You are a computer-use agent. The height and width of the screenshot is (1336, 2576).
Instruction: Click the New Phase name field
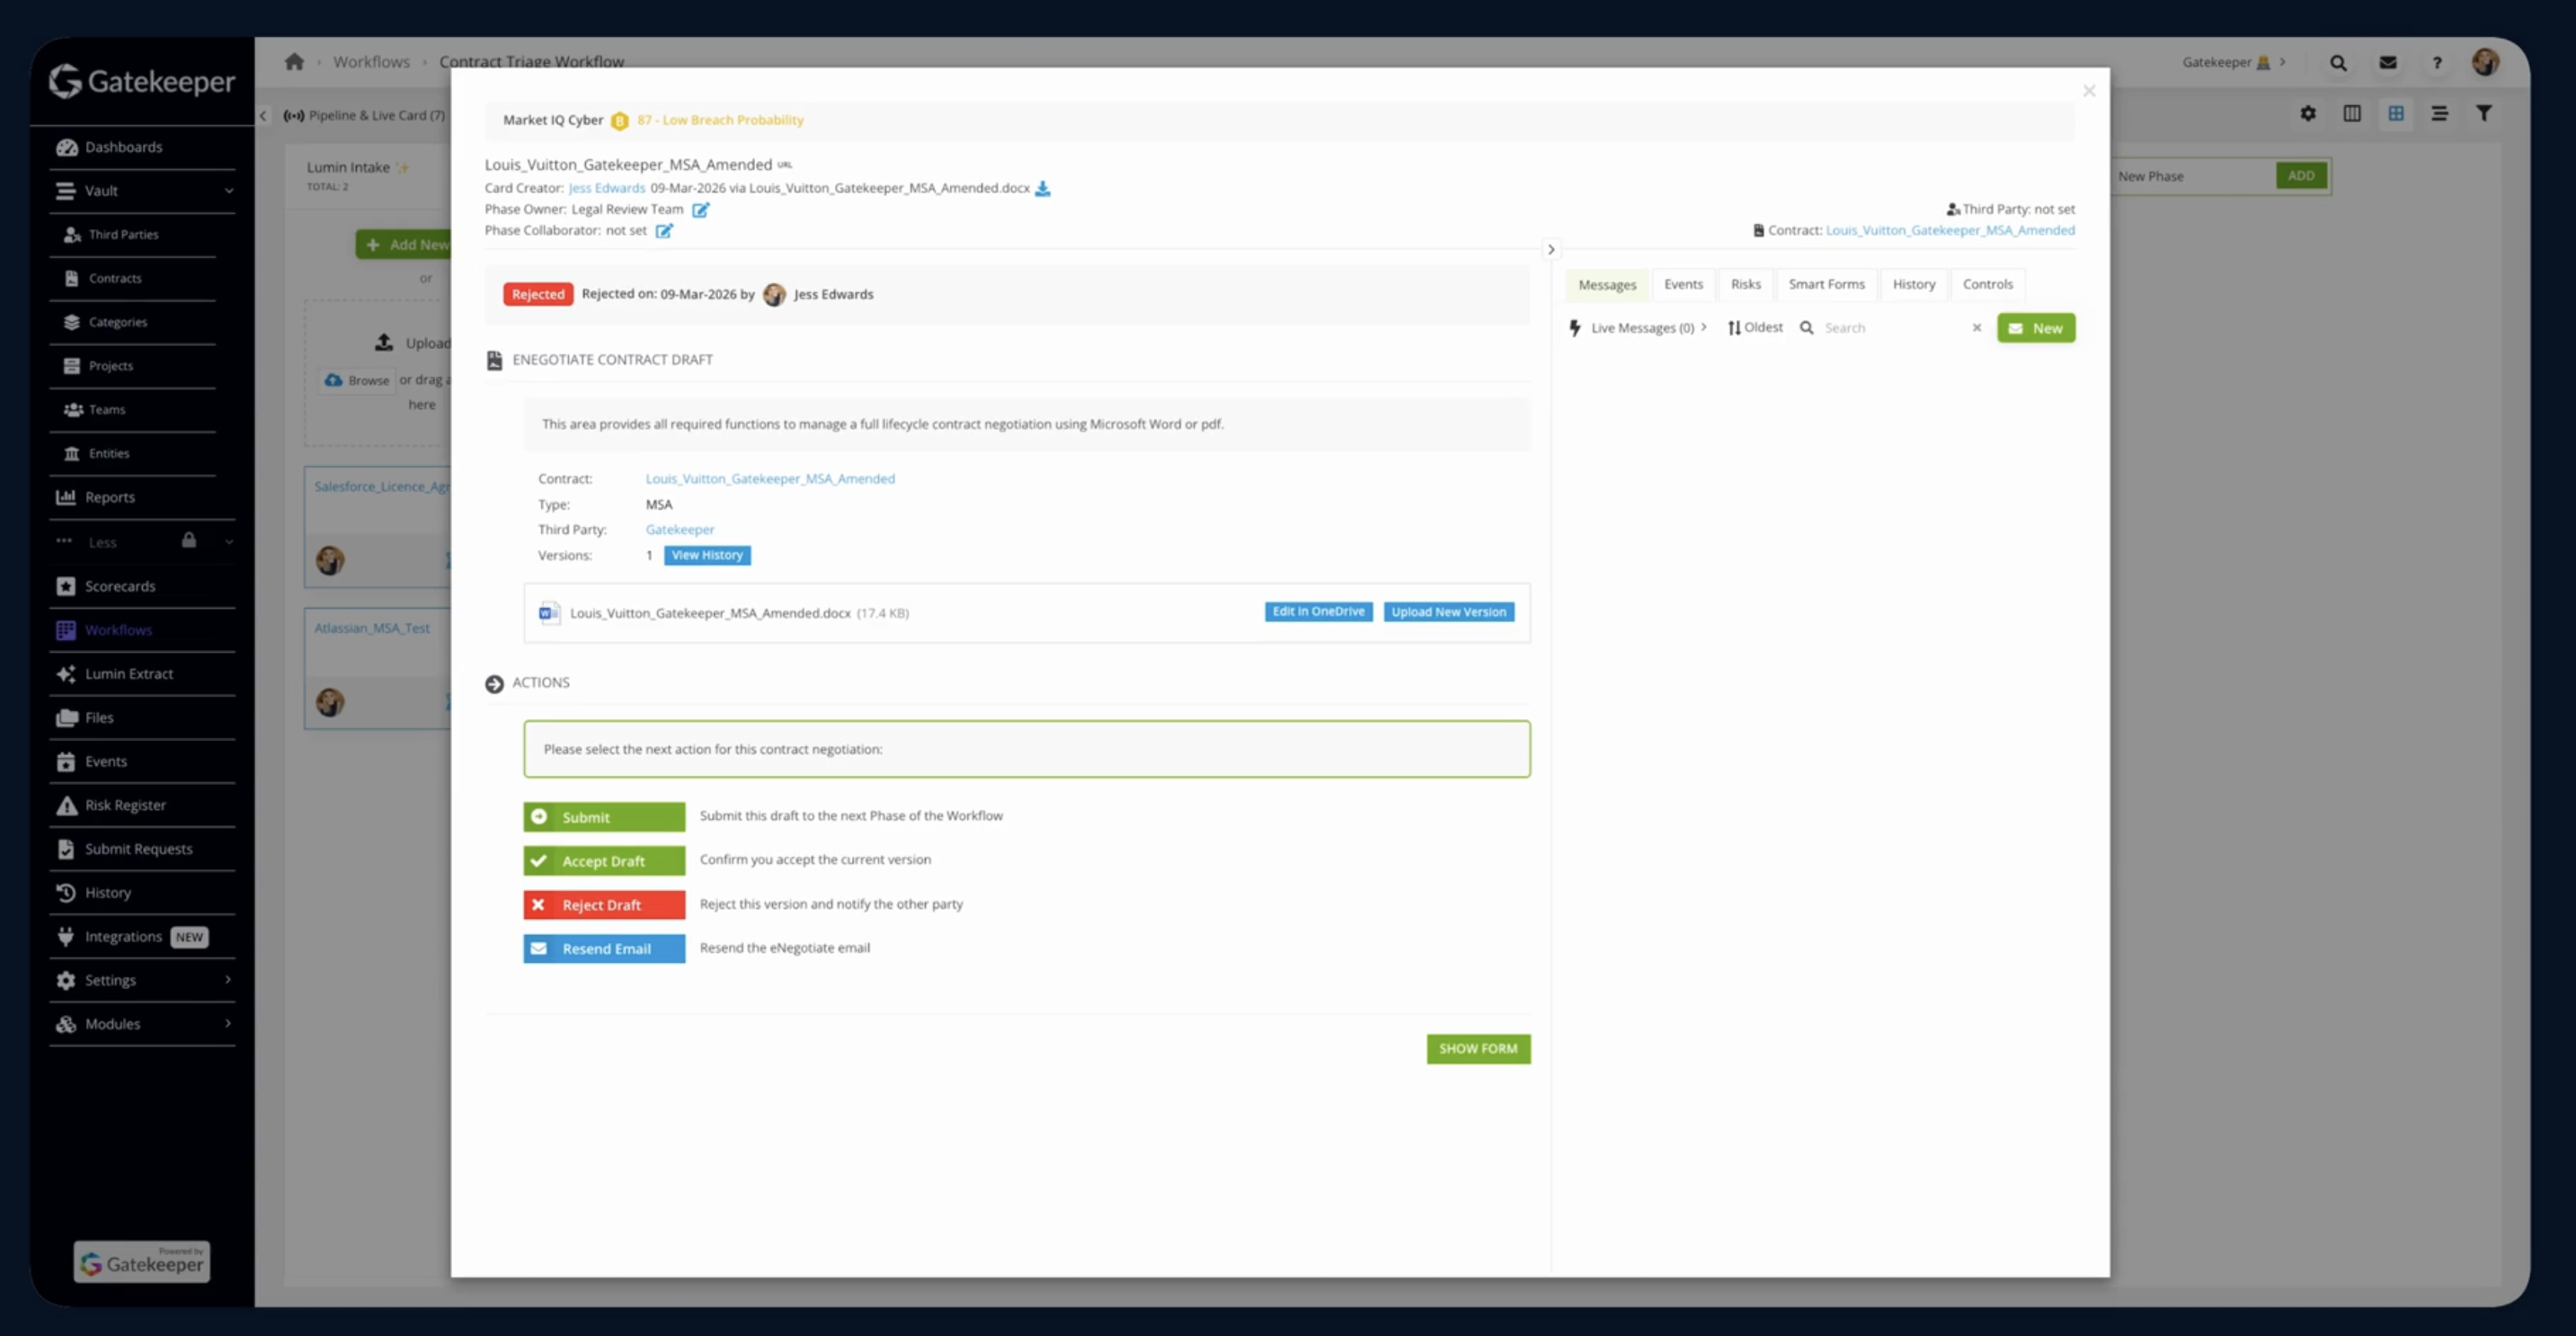[x=2193, y=176]
